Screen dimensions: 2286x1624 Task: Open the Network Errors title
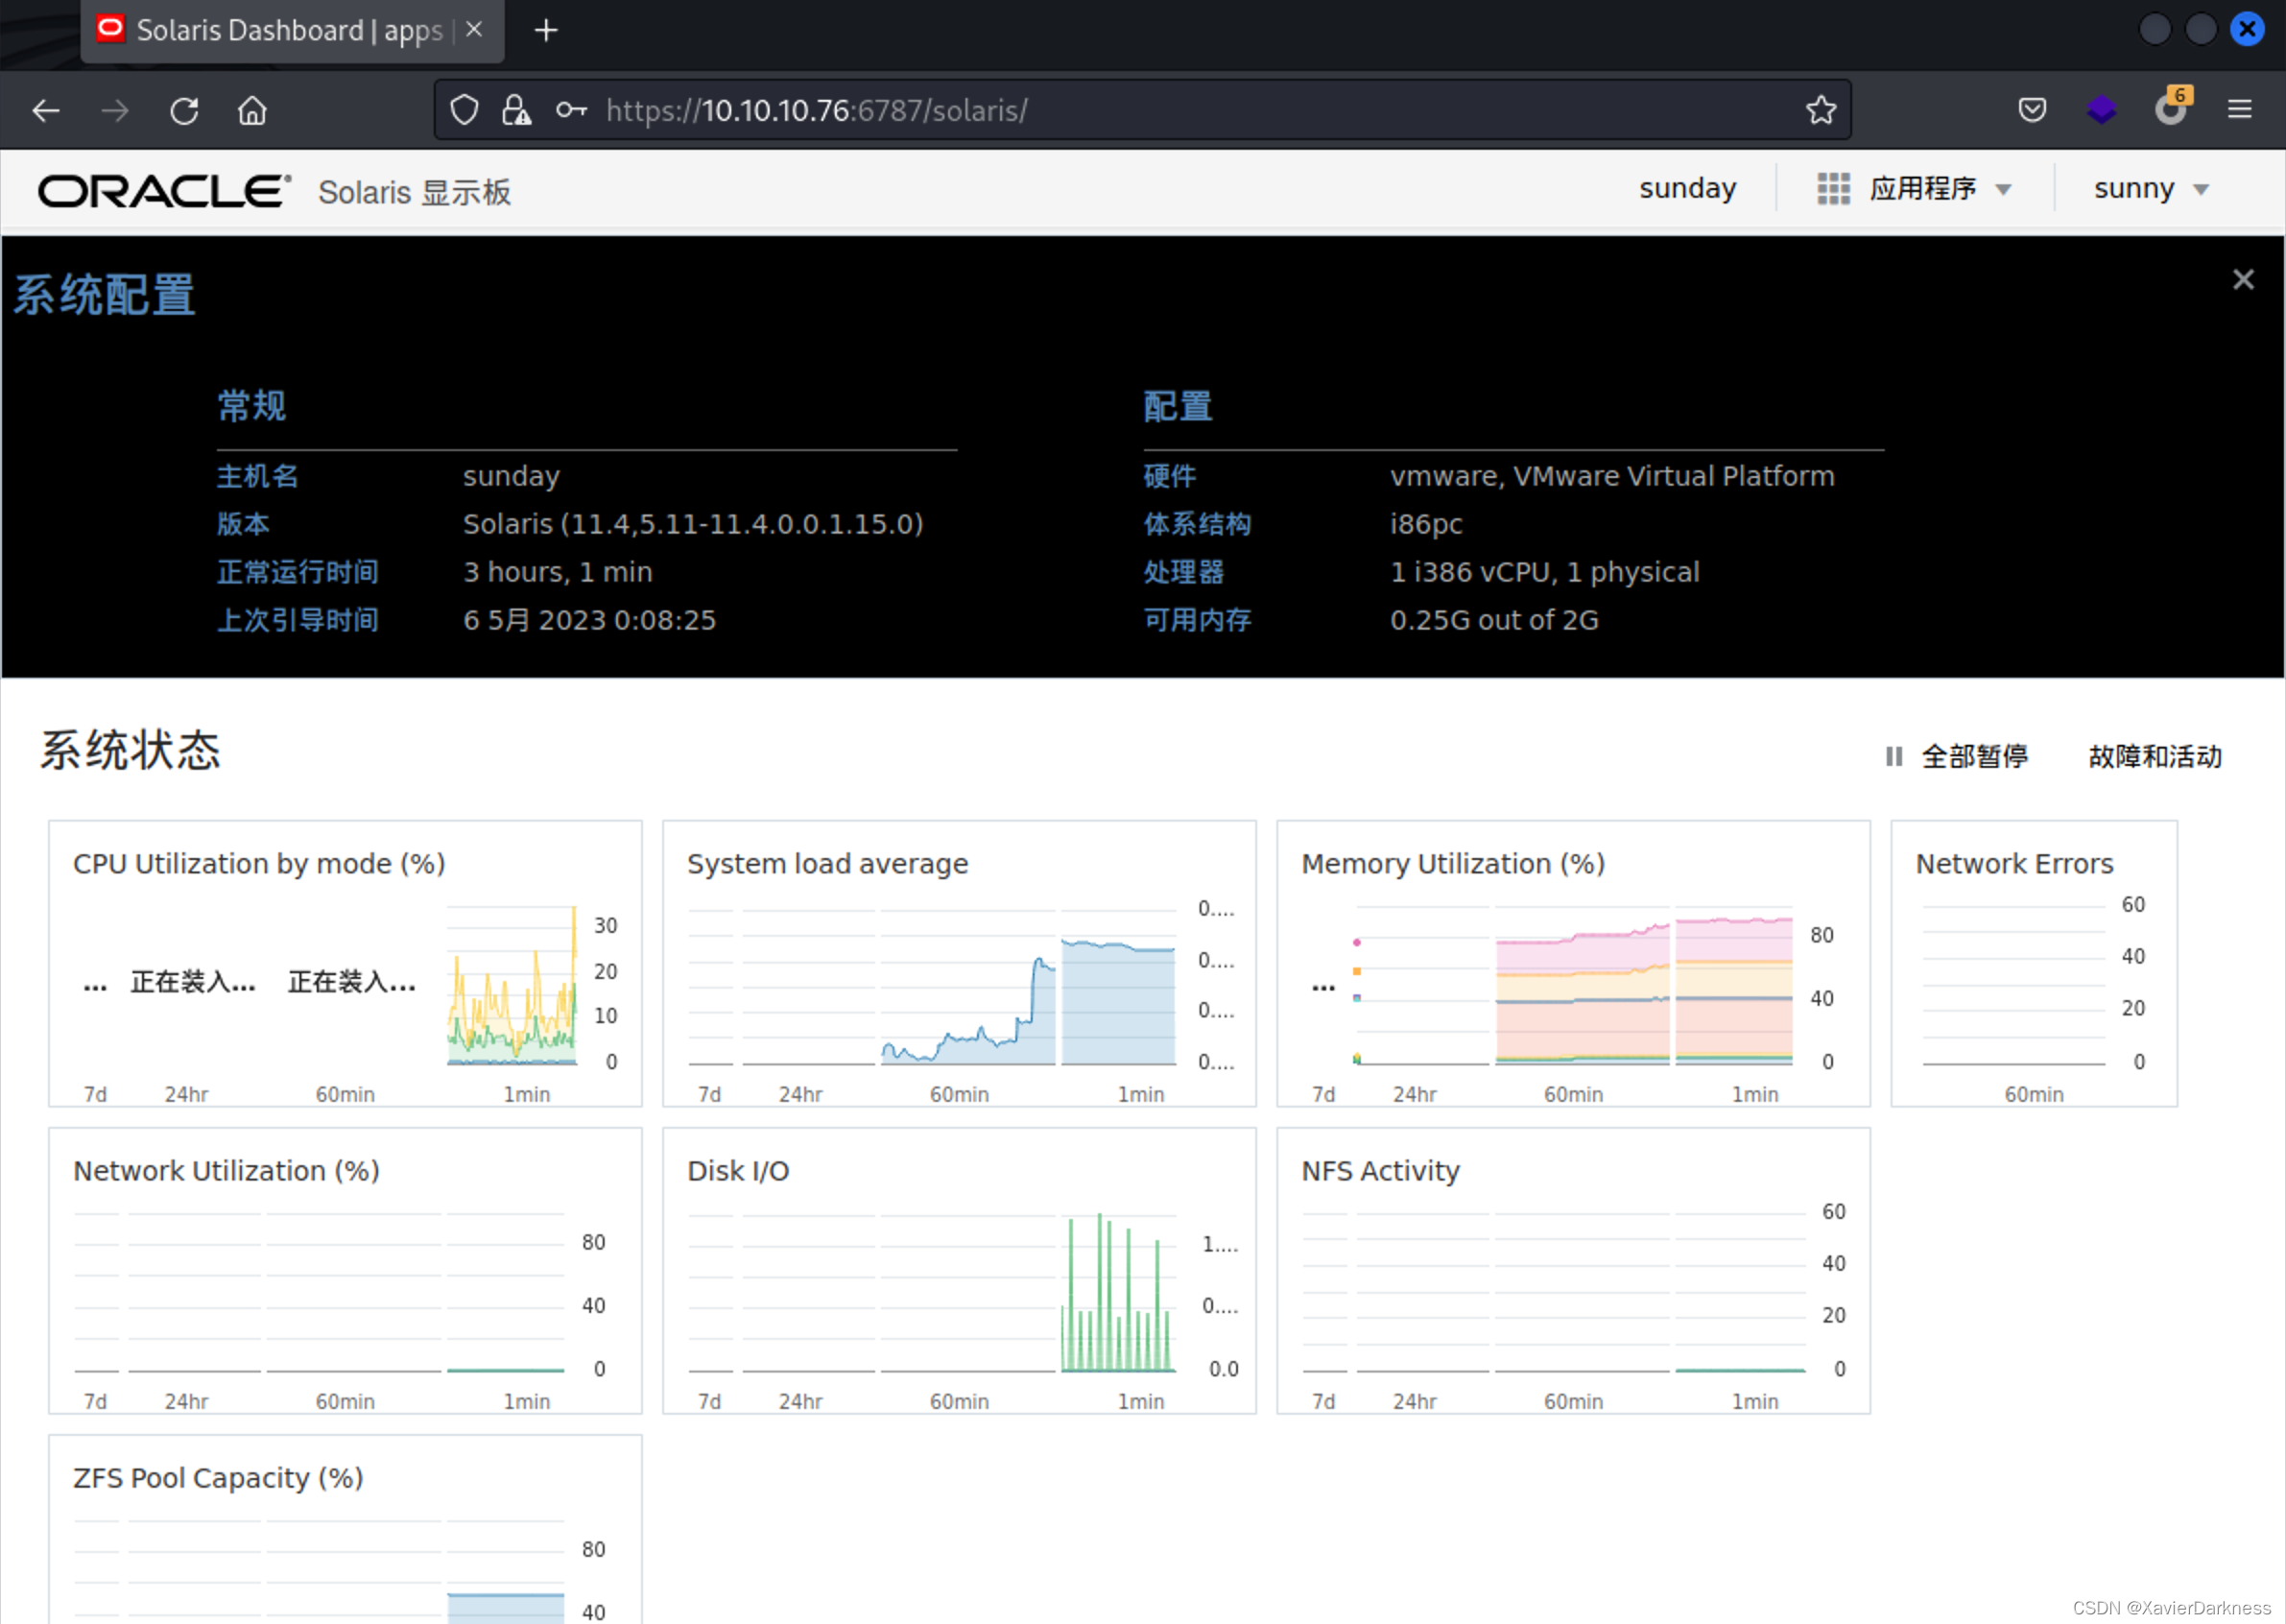click(2014, 864)
